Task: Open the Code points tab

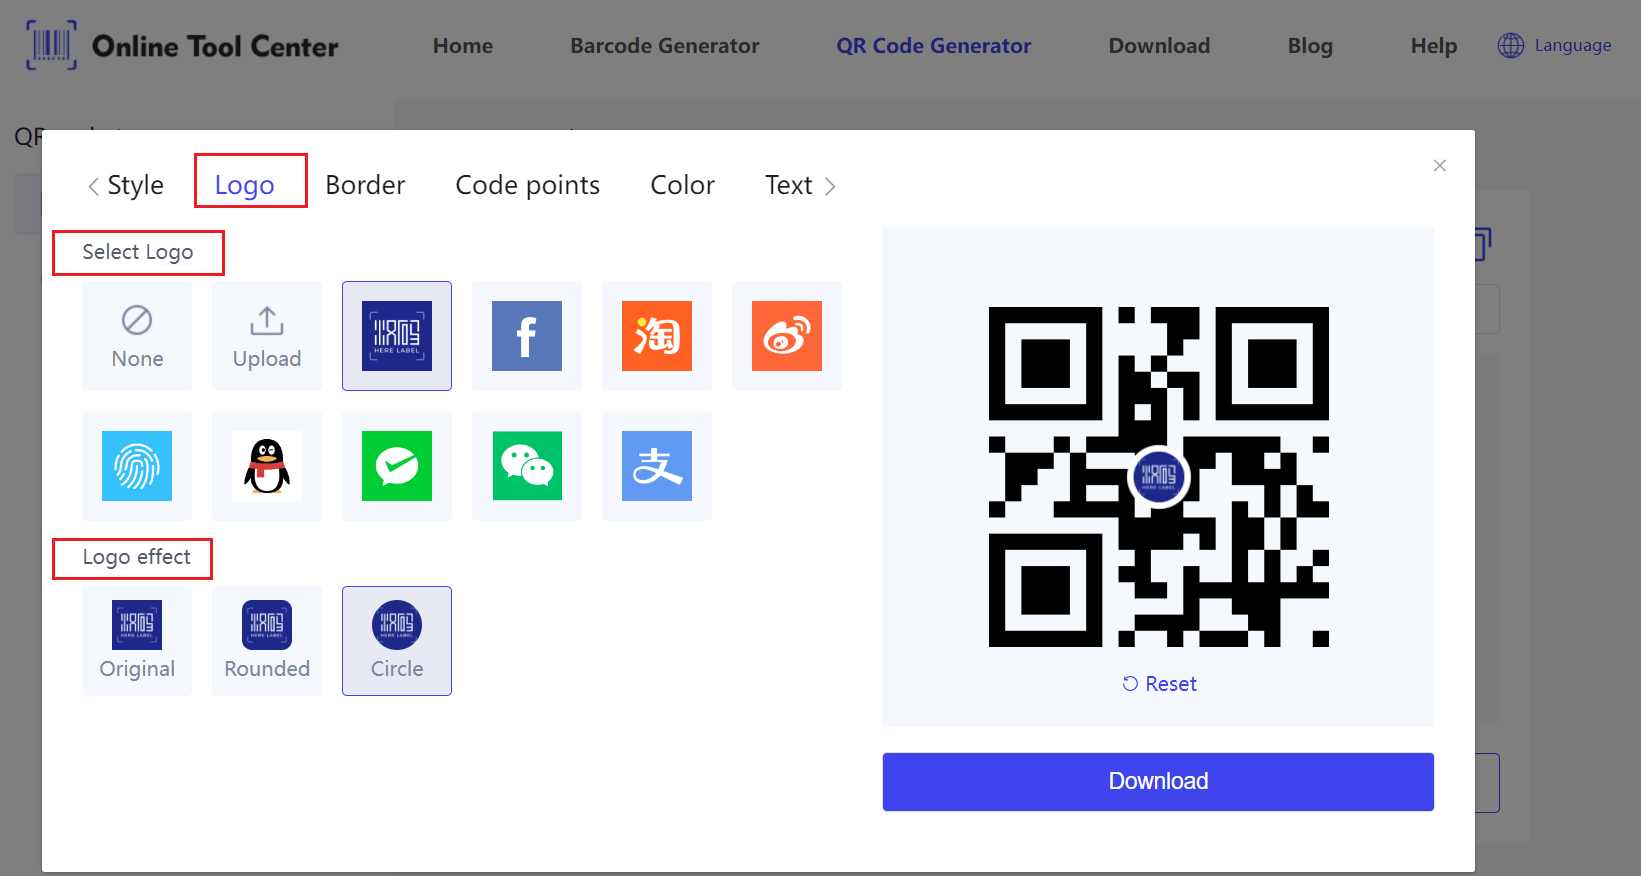Action: (527, 185)
